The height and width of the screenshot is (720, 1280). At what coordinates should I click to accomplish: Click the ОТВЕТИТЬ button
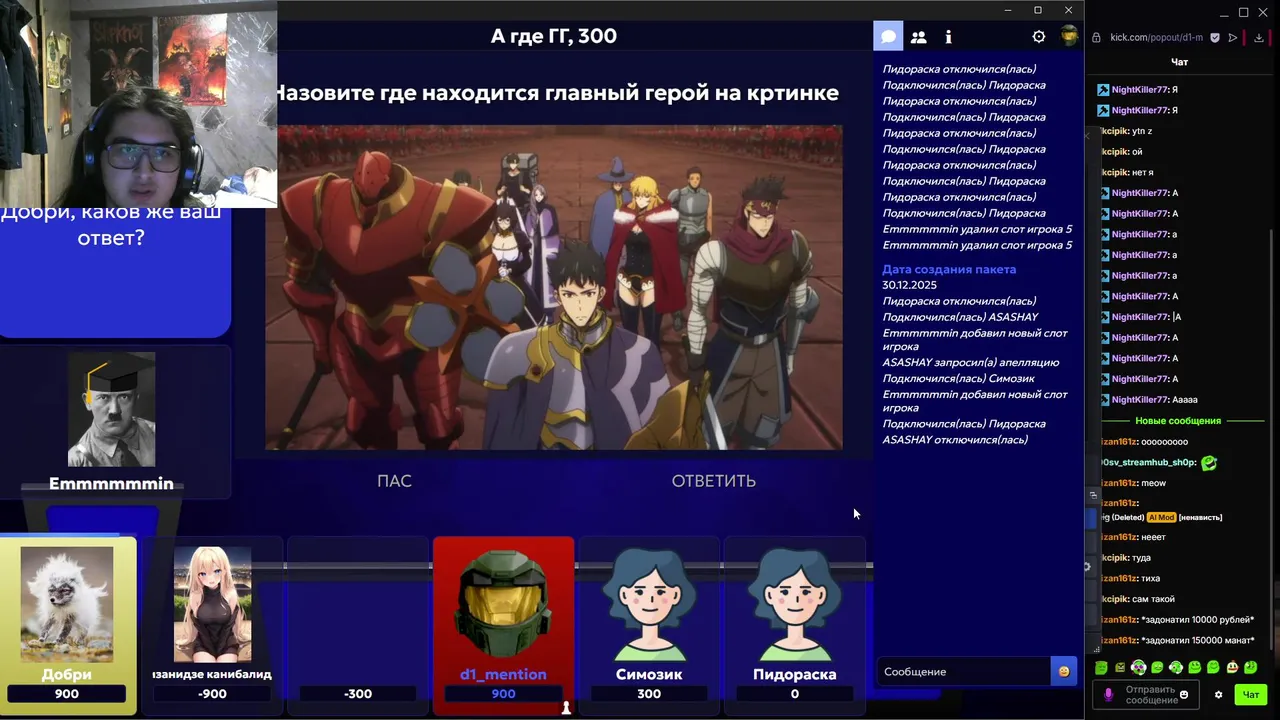point(713,481)
